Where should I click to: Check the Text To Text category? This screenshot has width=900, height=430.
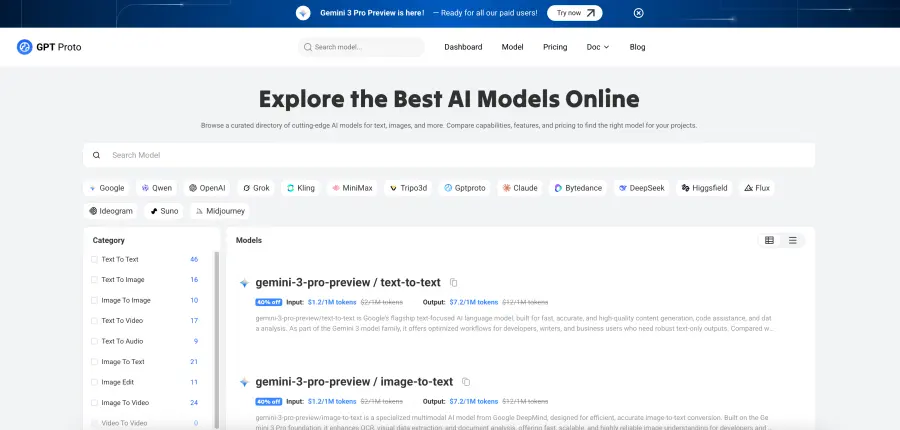pos(95,259)
